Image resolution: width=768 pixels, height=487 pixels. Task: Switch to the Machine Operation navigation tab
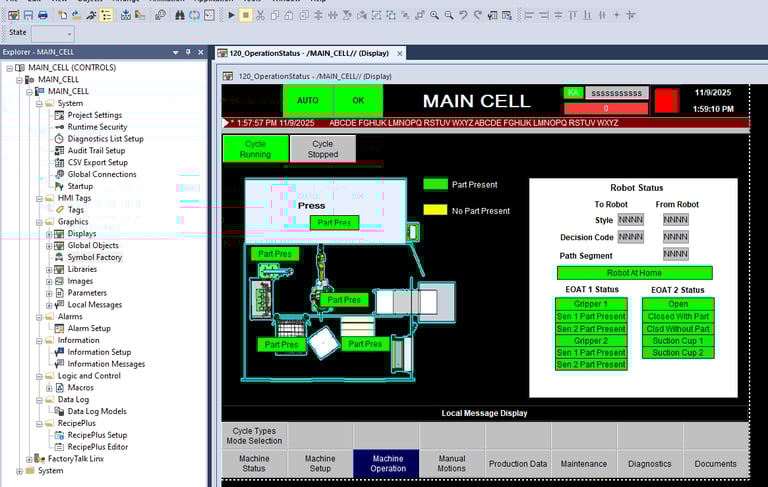[x=387, y=463]
